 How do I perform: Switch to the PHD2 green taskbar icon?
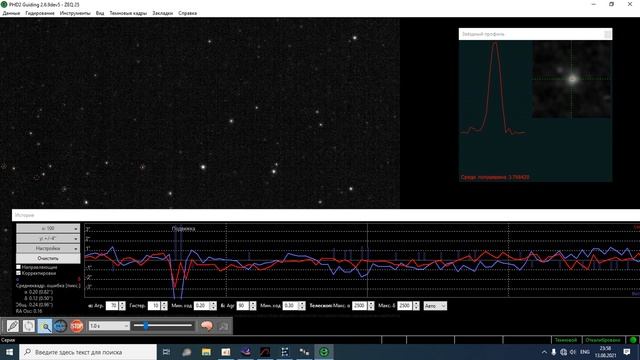tap(324, 352)
